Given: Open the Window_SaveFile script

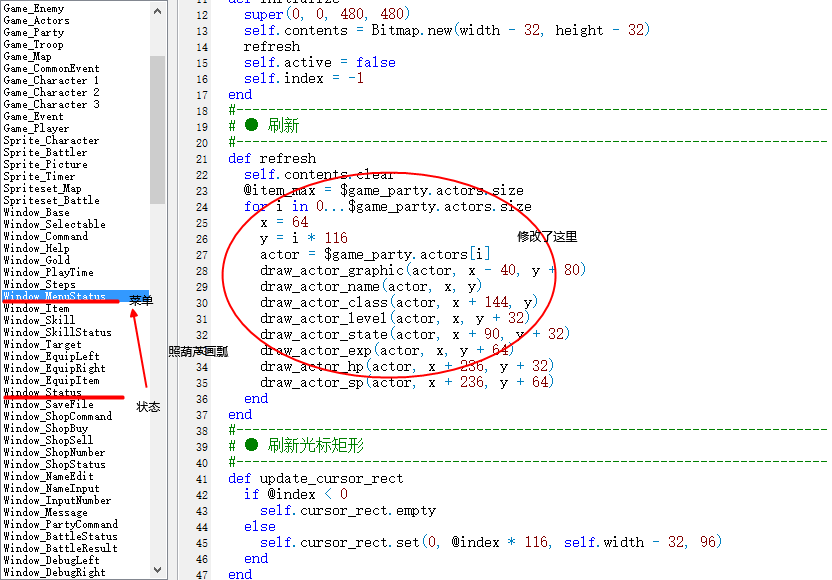Looking at the screenshot, I should 48,404.
